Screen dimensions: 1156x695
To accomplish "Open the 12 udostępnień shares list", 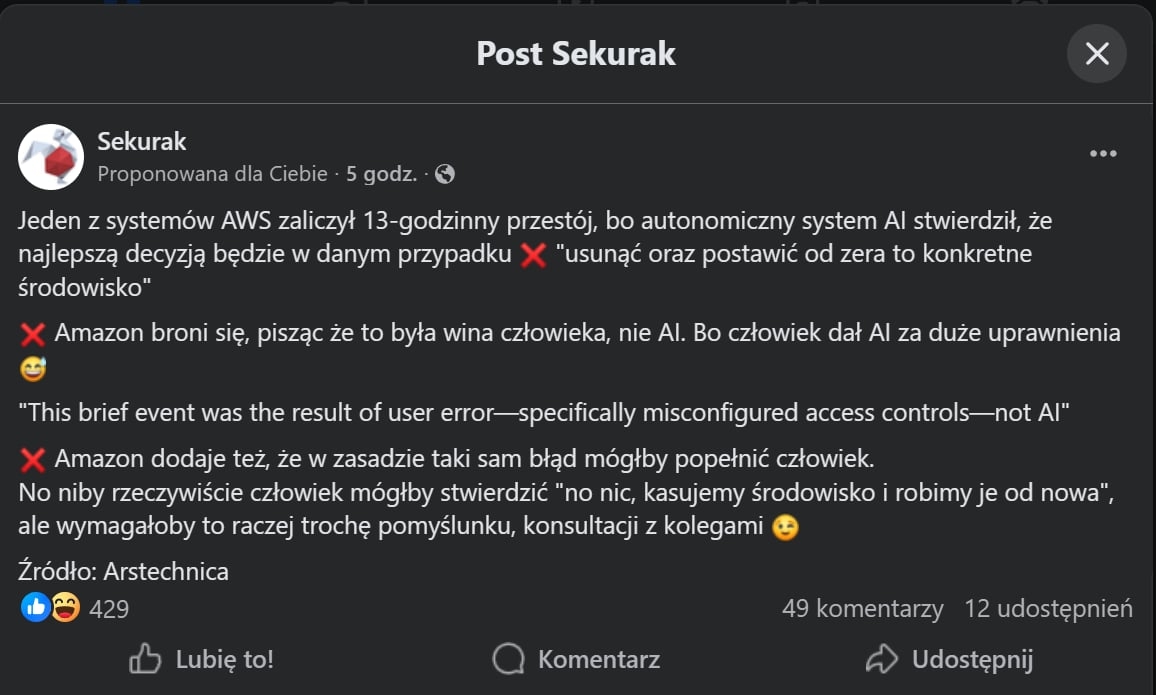I will 1048,608.
